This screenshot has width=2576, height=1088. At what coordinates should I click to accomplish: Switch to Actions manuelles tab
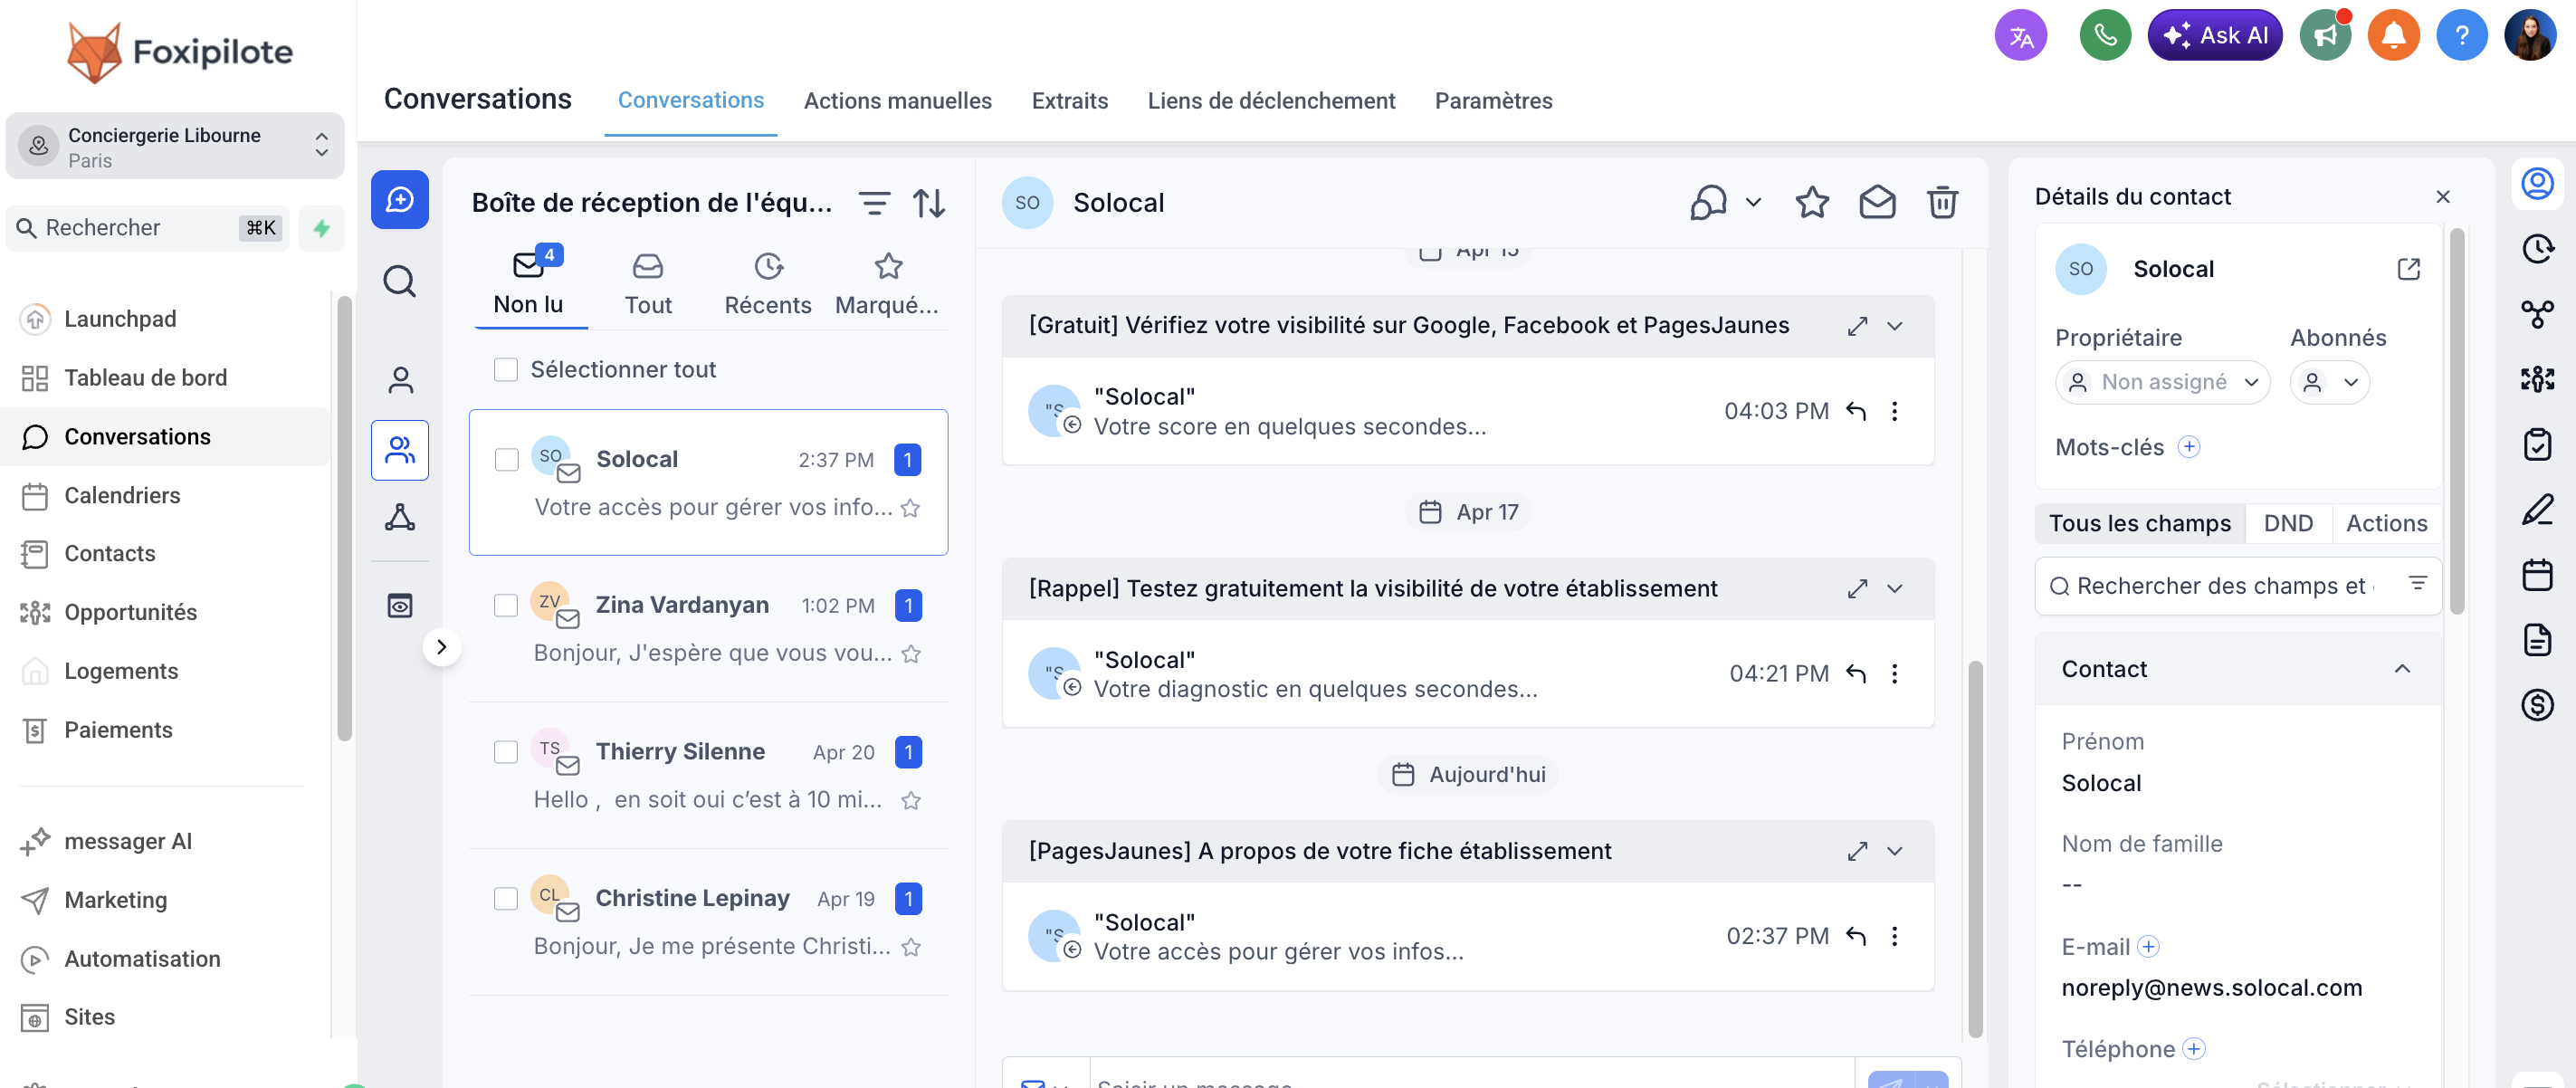click(x=897, y=101)
